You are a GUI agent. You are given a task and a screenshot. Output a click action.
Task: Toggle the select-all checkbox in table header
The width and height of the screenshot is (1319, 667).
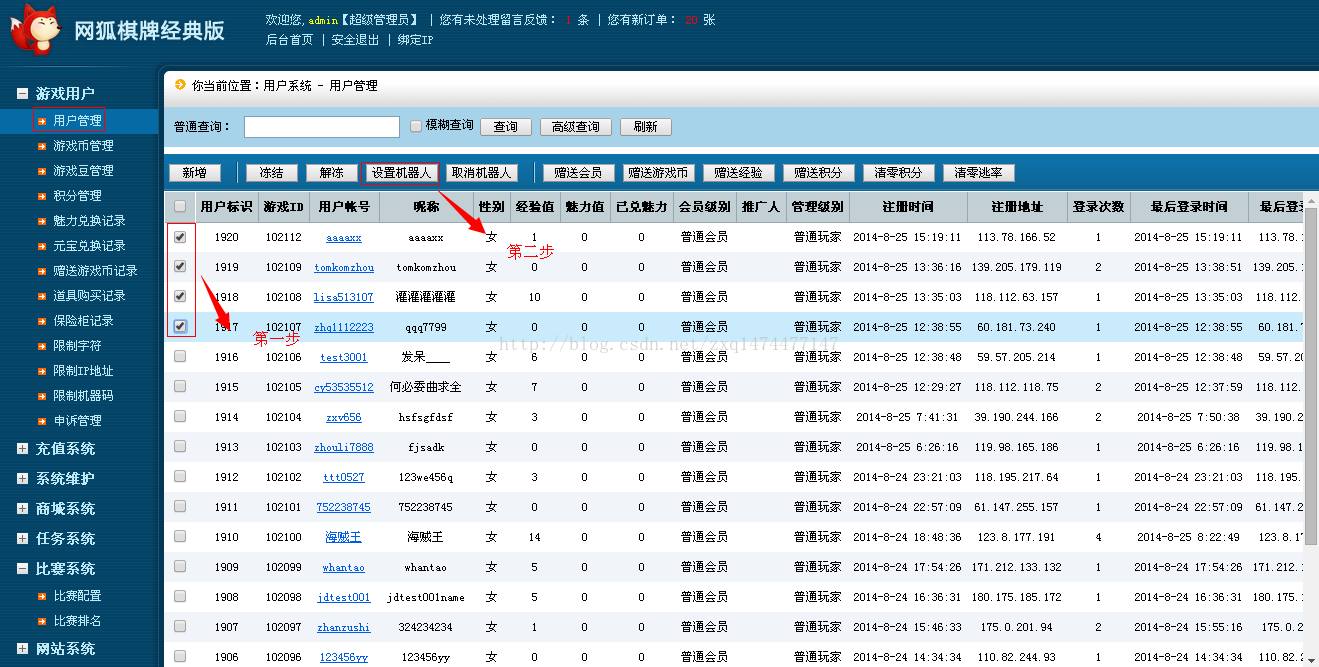[180, 207]
